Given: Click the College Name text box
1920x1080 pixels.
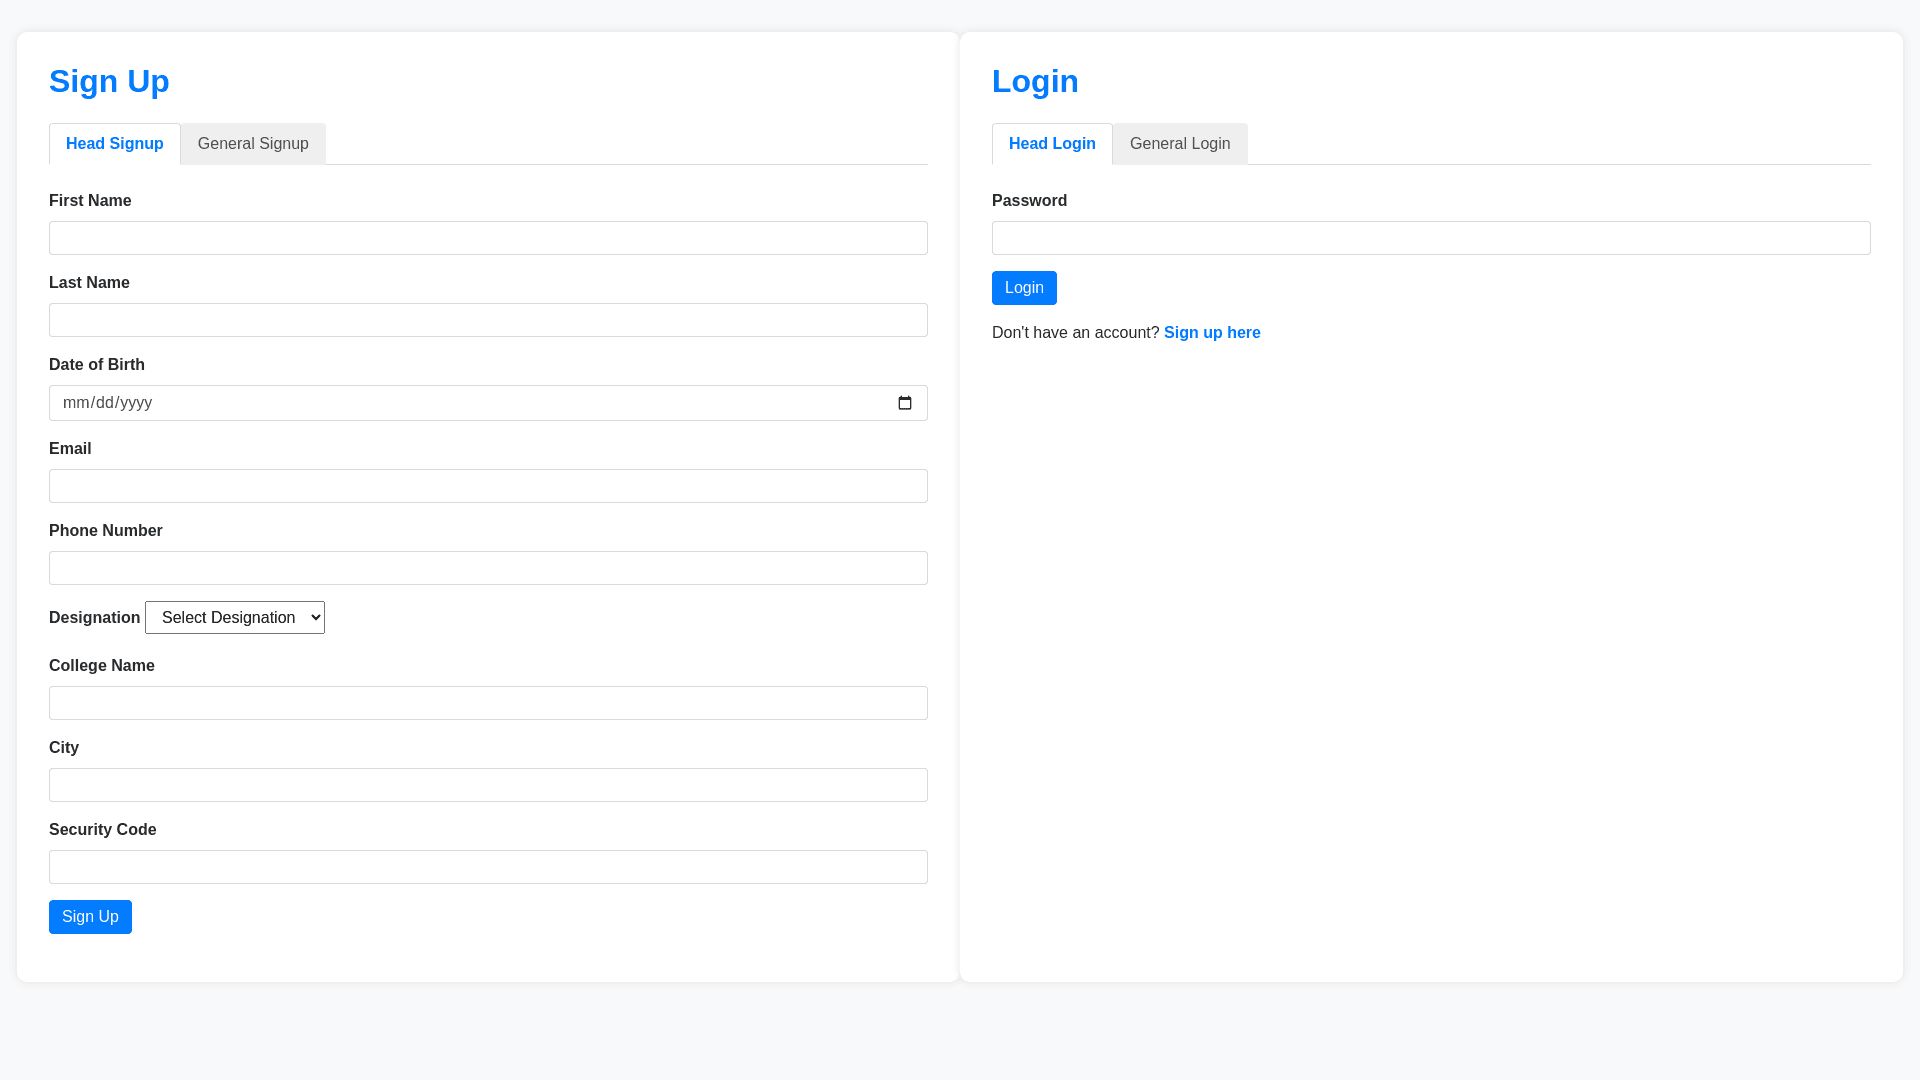Looking at the screenshot, I should click(488, 703).
